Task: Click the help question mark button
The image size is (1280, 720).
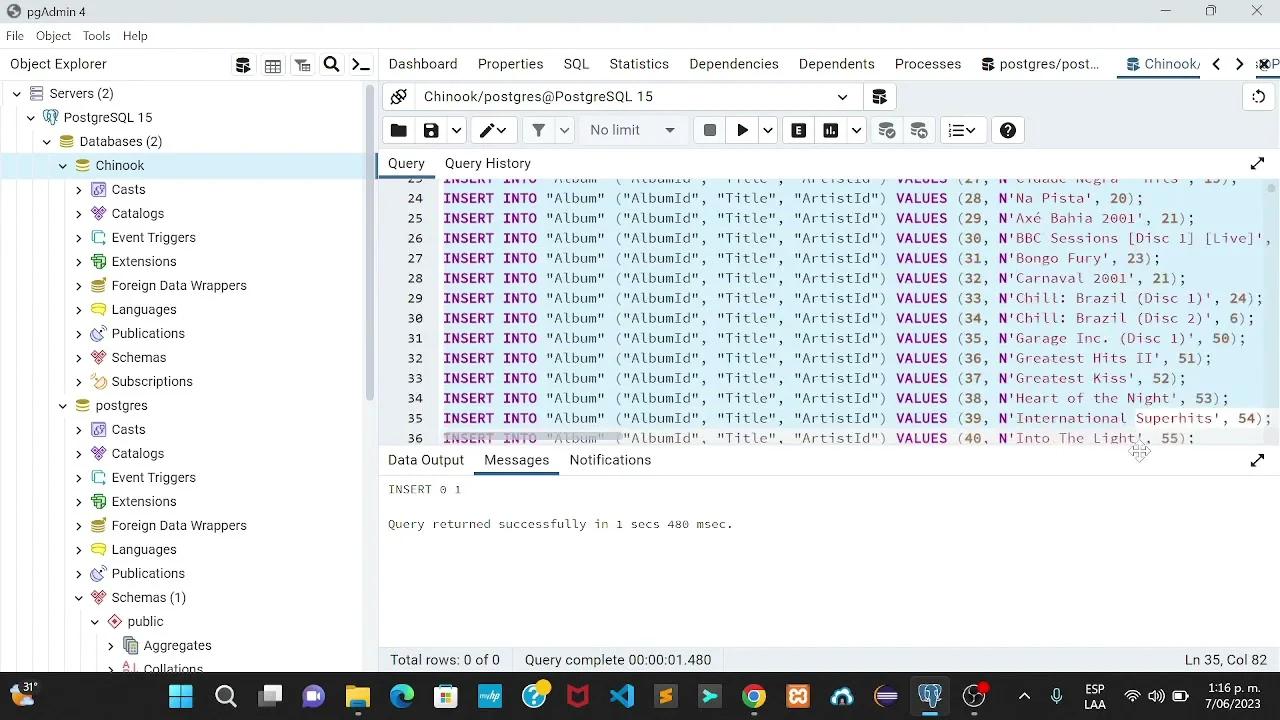Action: click(1007, 130)
